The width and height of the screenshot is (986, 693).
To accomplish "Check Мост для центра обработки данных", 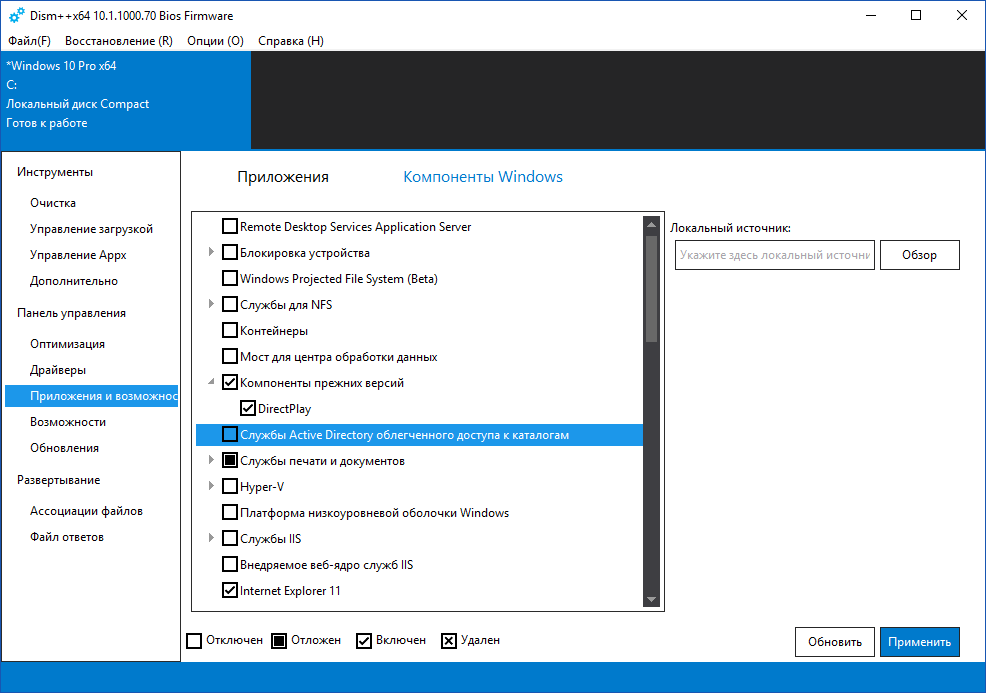I will tap(230, 357).
